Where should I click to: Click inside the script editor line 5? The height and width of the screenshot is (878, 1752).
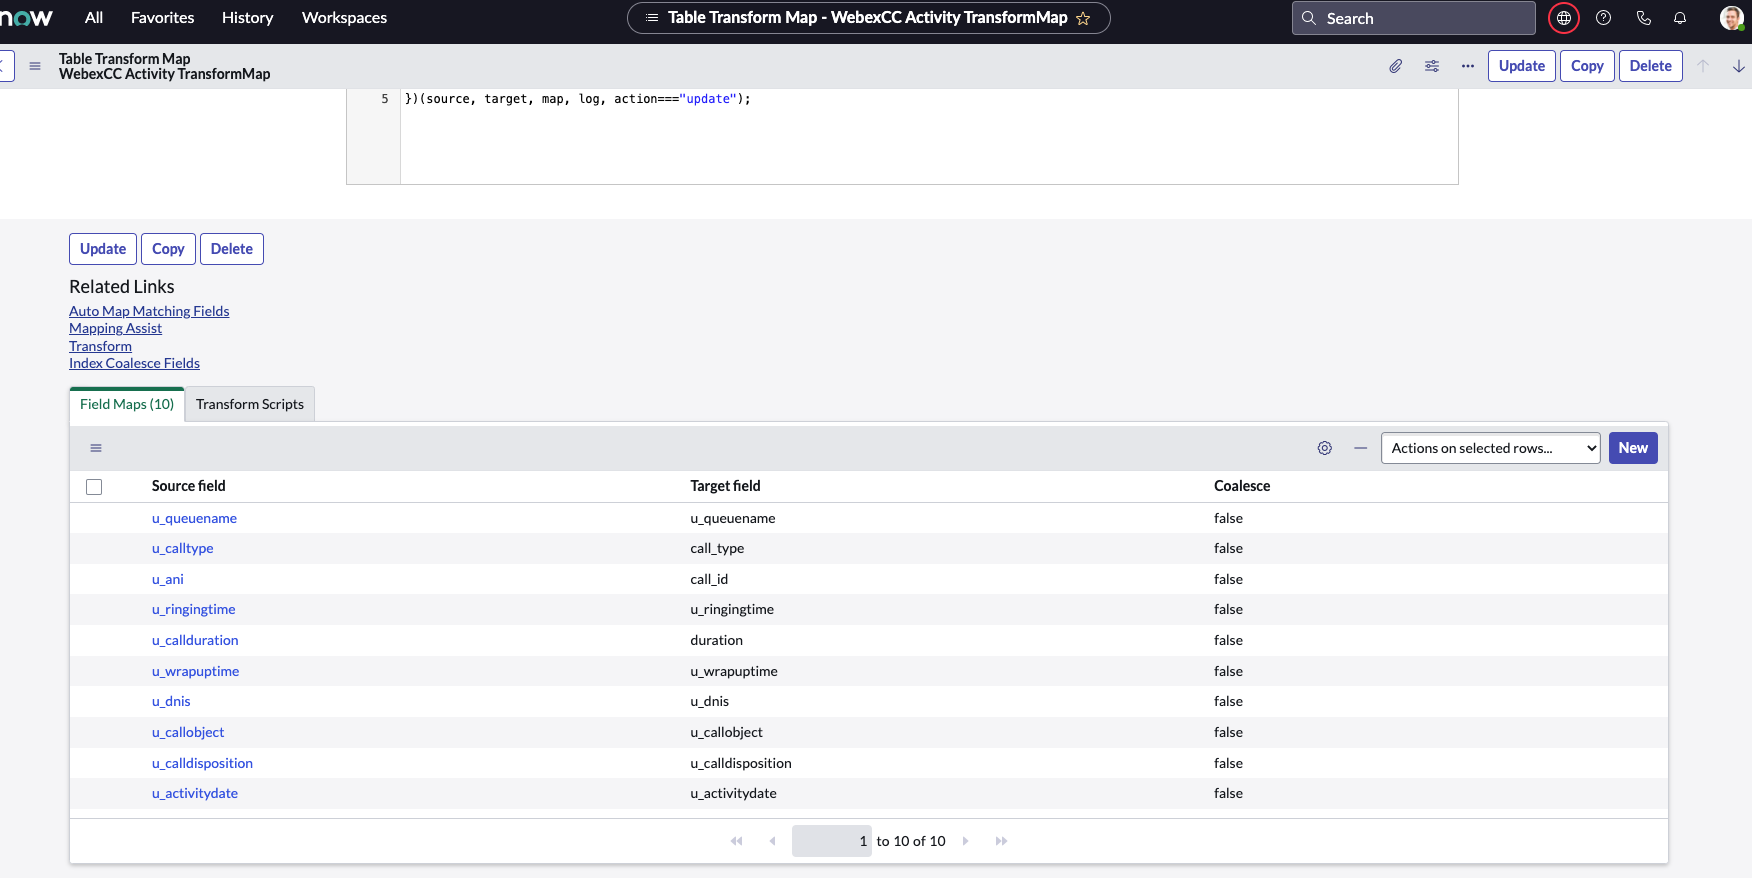(577, 99)
